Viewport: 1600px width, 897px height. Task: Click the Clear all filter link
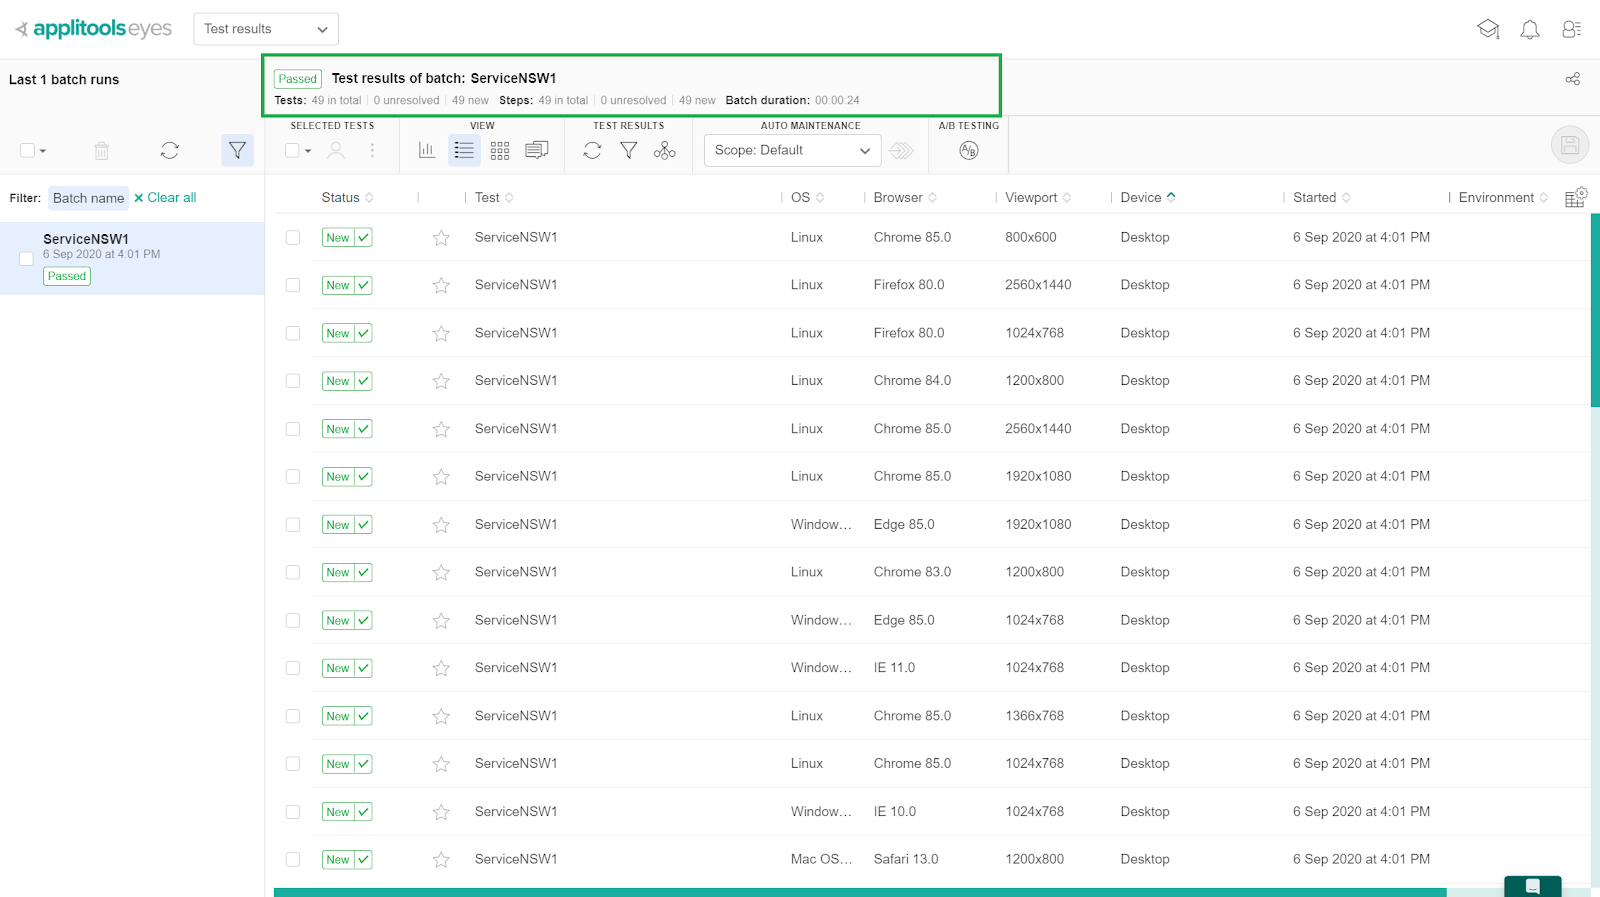[166, 198]
